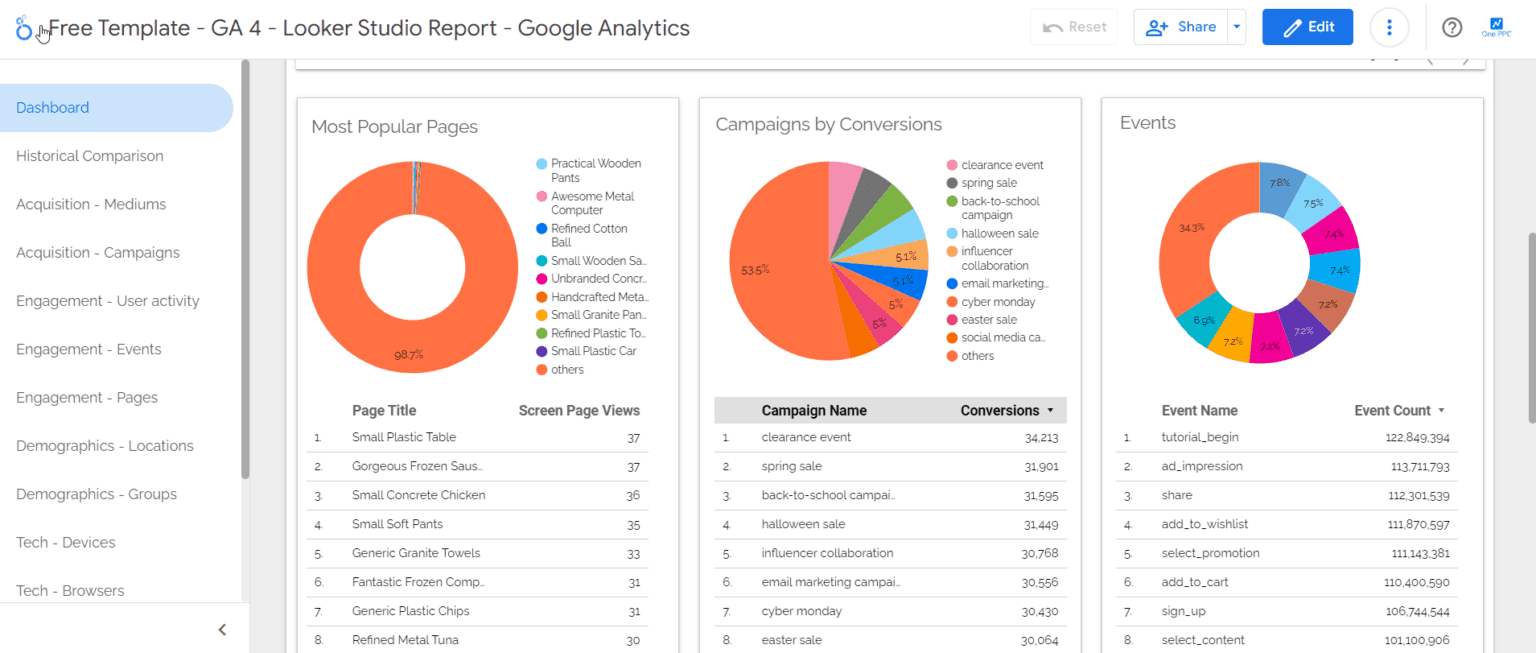Screen dimensions: 1536x653
Task: Open the more options three-dot menu
Action: (1389, 27)
